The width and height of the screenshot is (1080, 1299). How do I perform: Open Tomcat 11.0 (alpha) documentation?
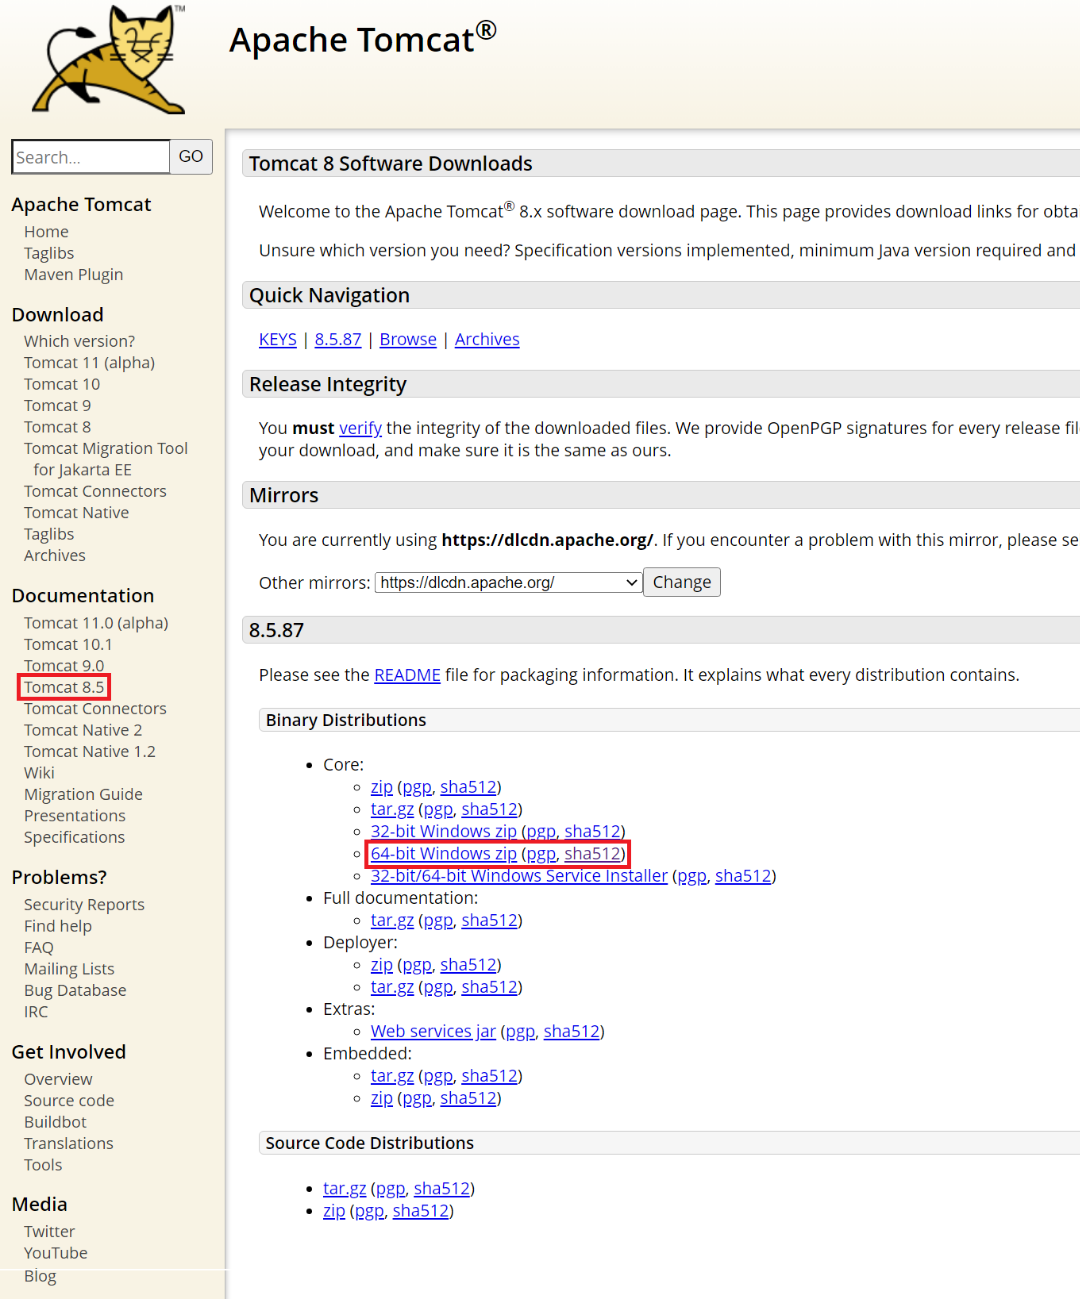[x=96, y=623]
